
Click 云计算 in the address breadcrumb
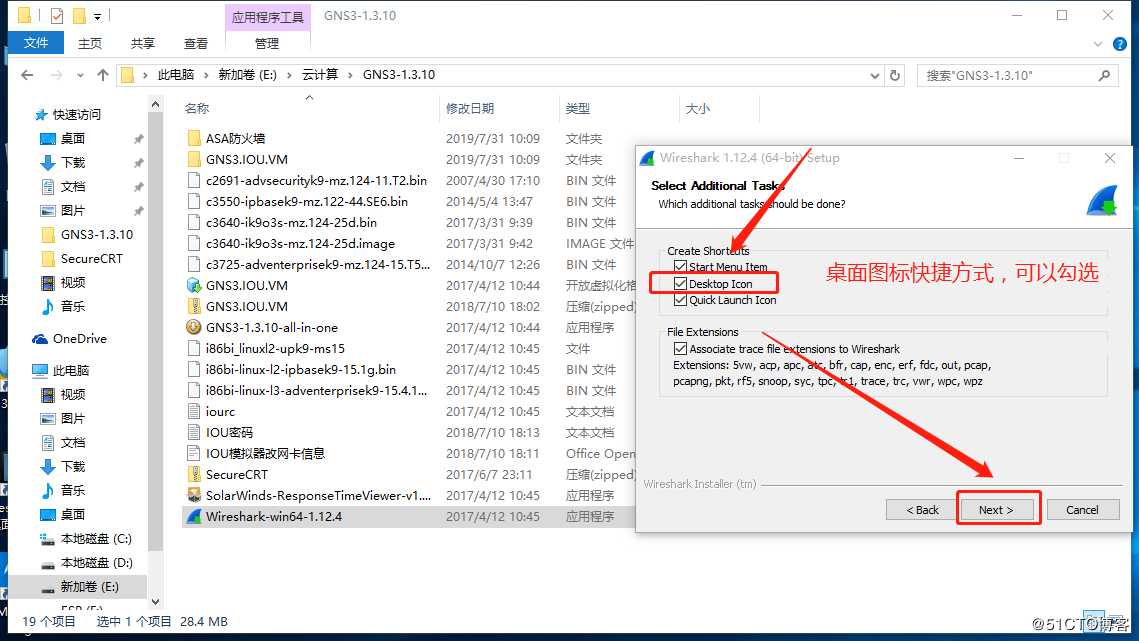click(x=320, y=75)
